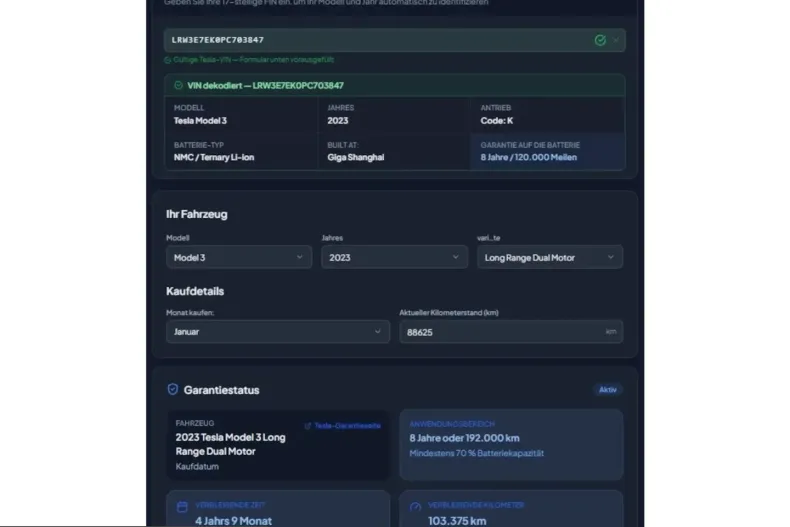Click the 'Kaufdetails' heading

[x=195, y=291]
